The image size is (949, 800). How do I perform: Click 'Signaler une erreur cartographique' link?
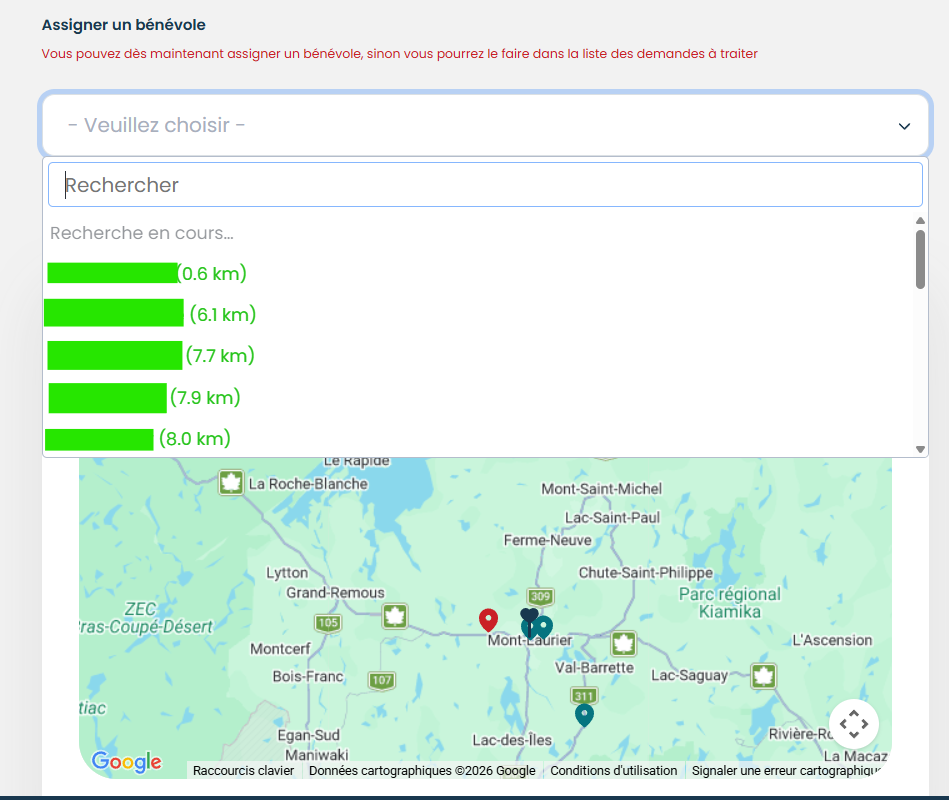[786, 771]
